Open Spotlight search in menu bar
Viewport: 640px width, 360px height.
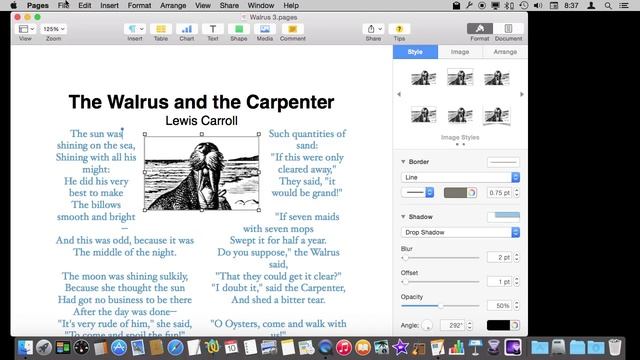pos(608,5)
